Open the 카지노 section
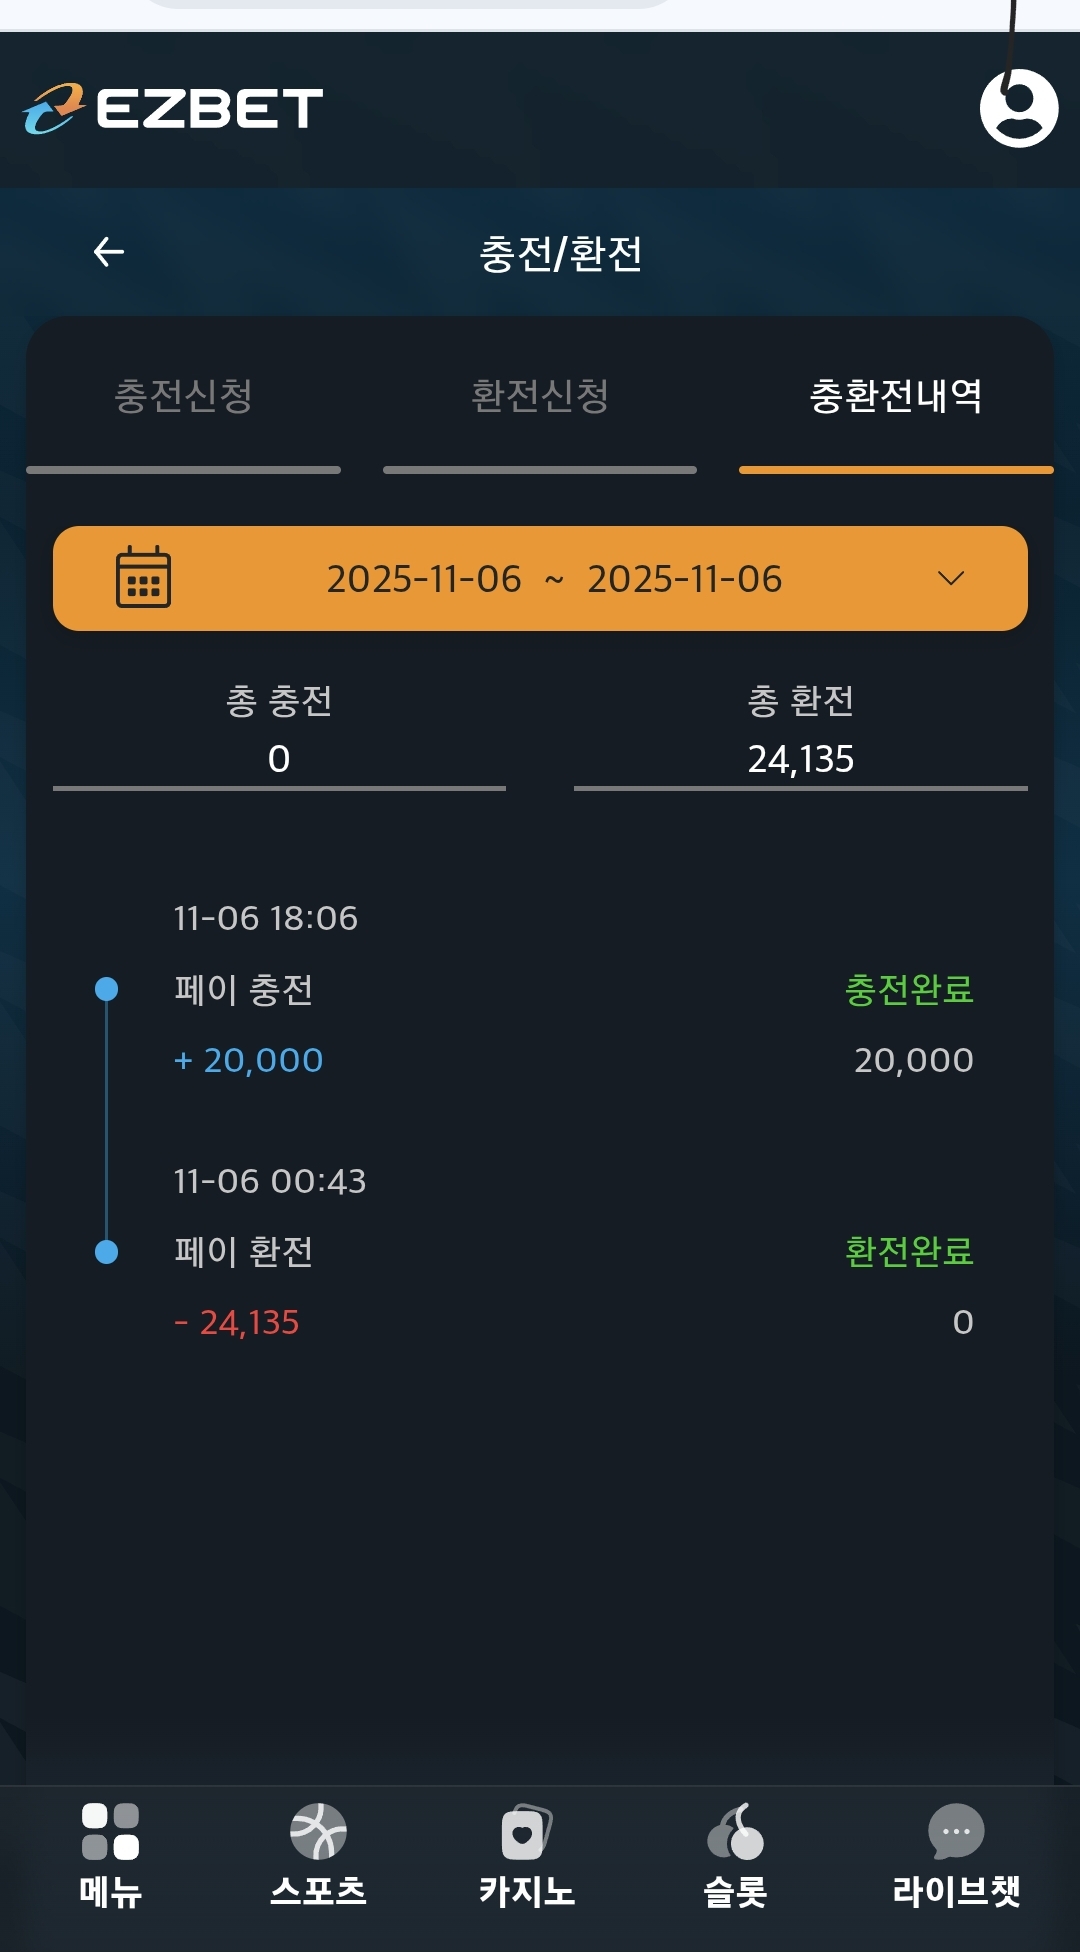This screenshot has width=1080, height=1952. 526,1831
